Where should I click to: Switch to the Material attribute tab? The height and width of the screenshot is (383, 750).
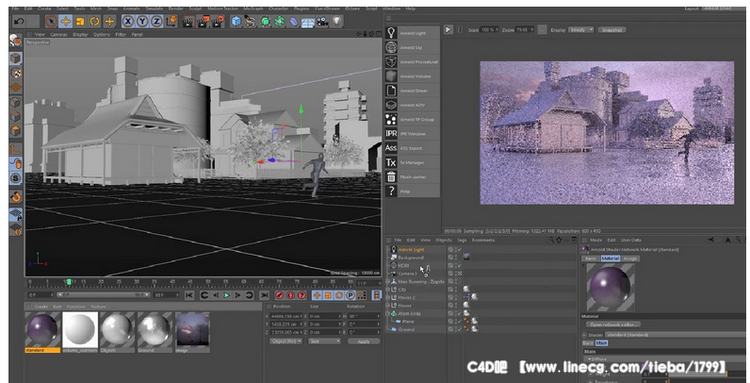point(610,258)
